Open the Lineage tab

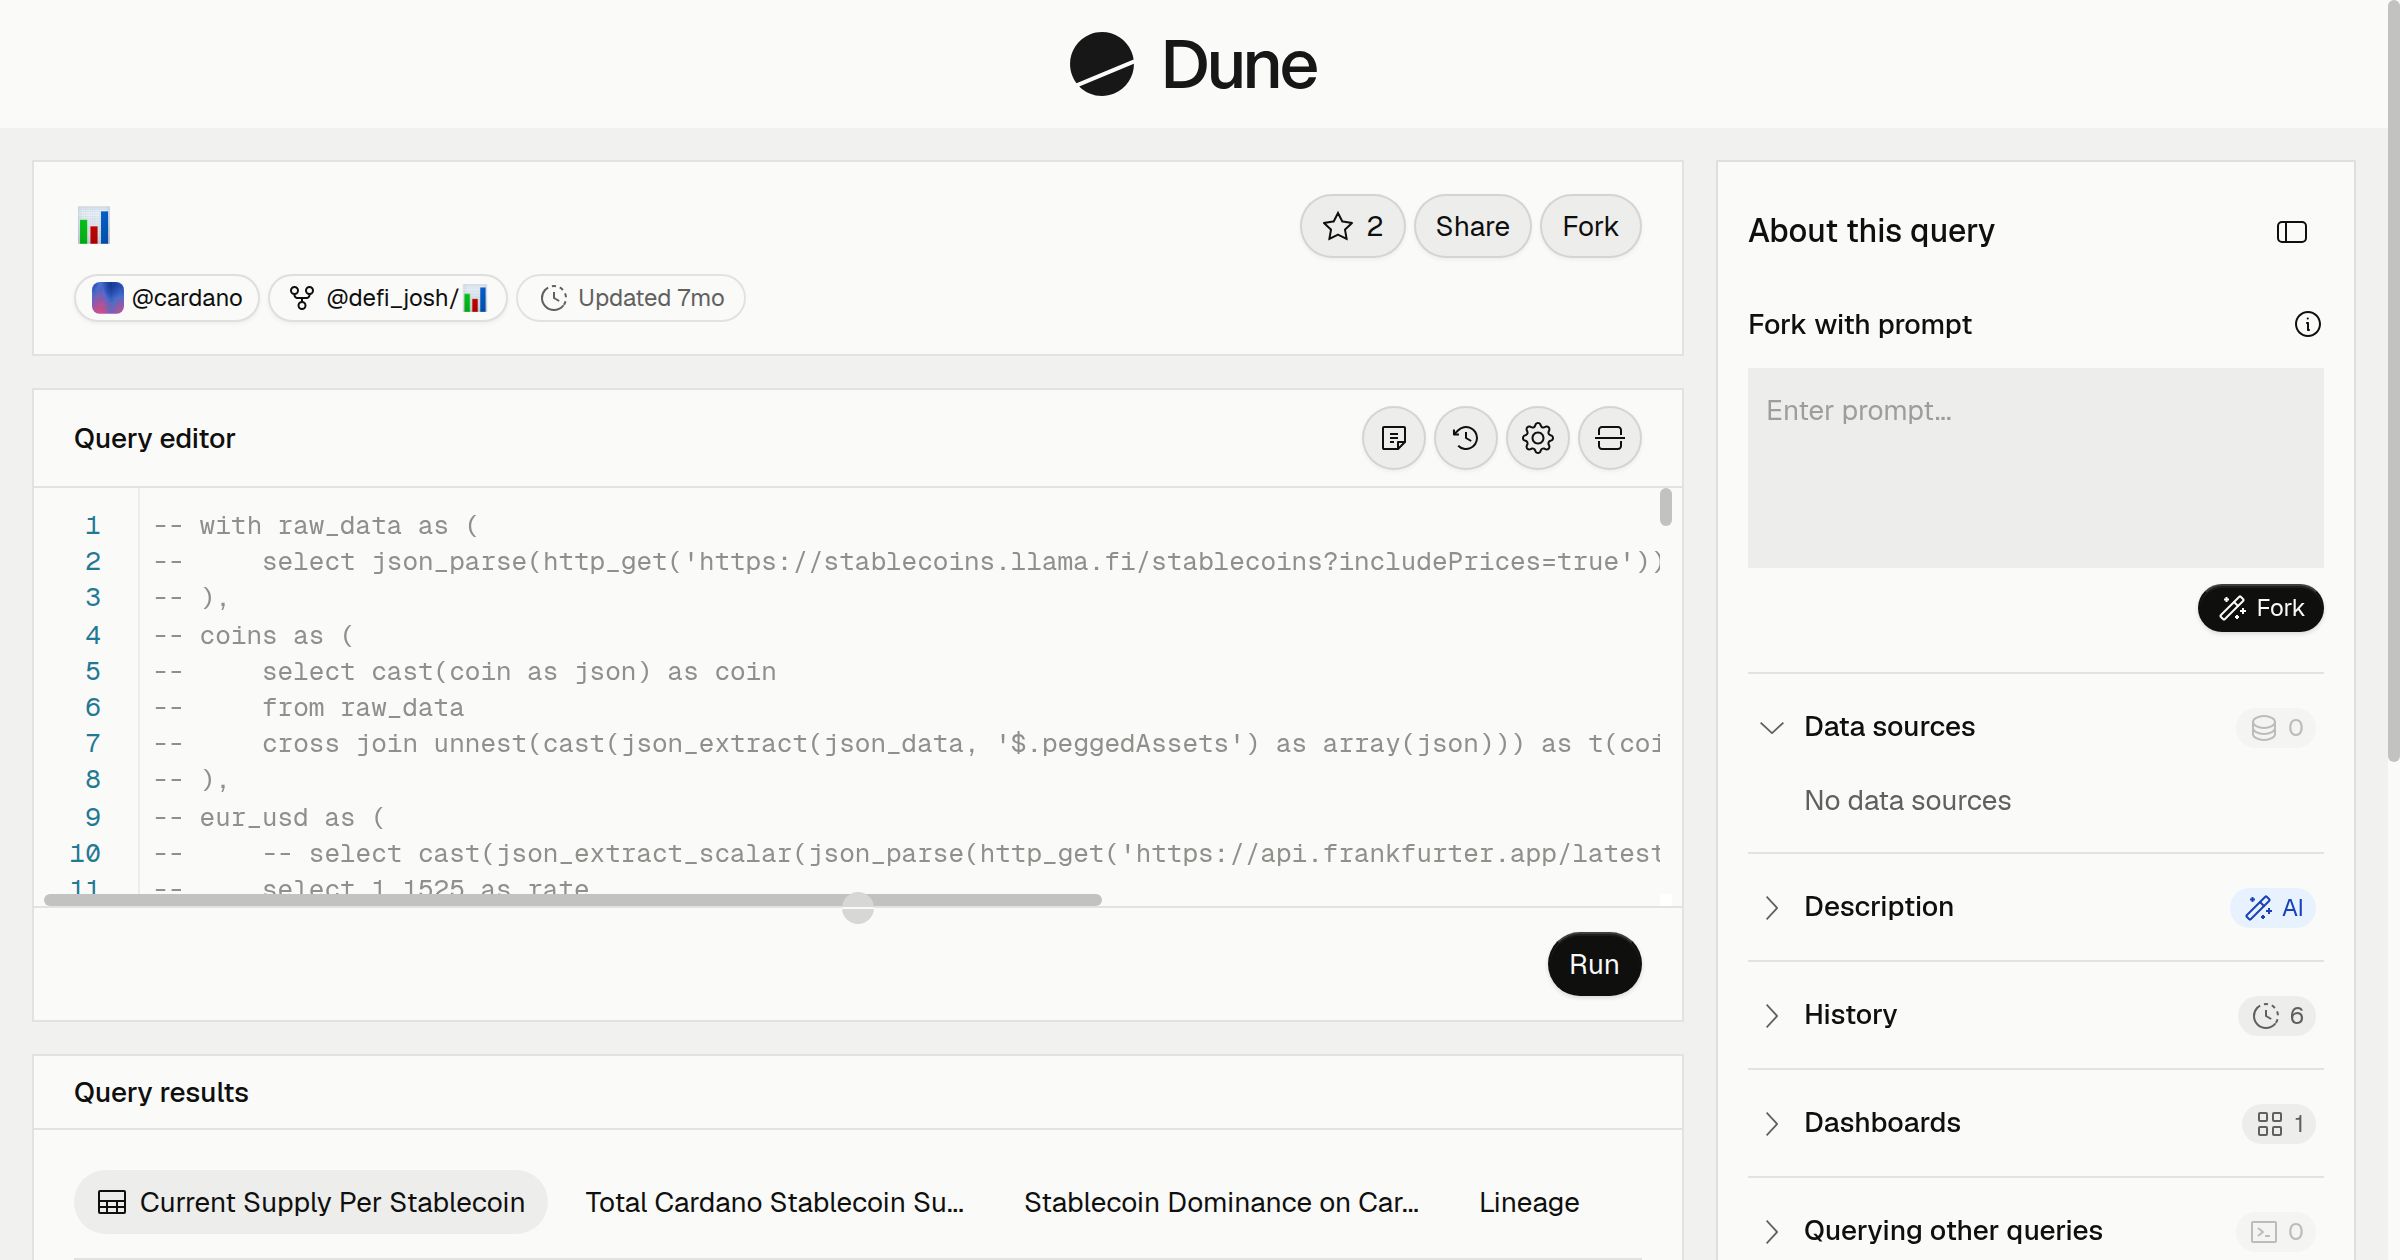pyautogui.click(x=1529, y=1202)
